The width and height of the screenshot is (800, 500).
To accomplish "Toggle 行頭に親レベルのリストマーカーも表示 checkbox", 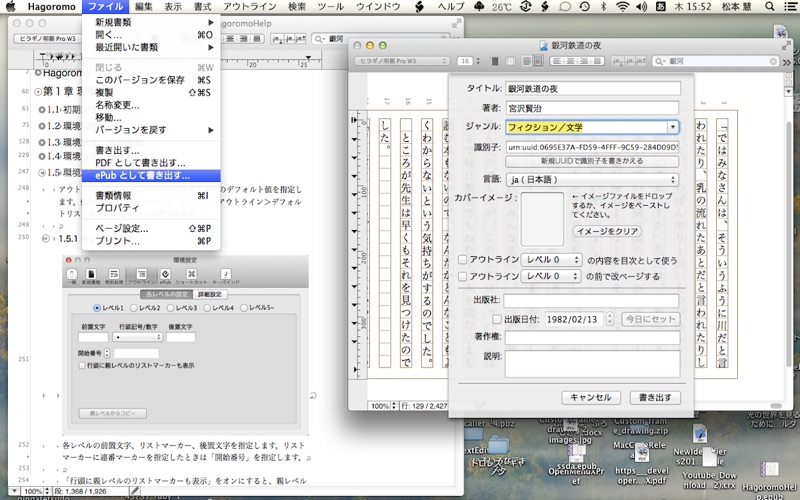I will [82, 365].
